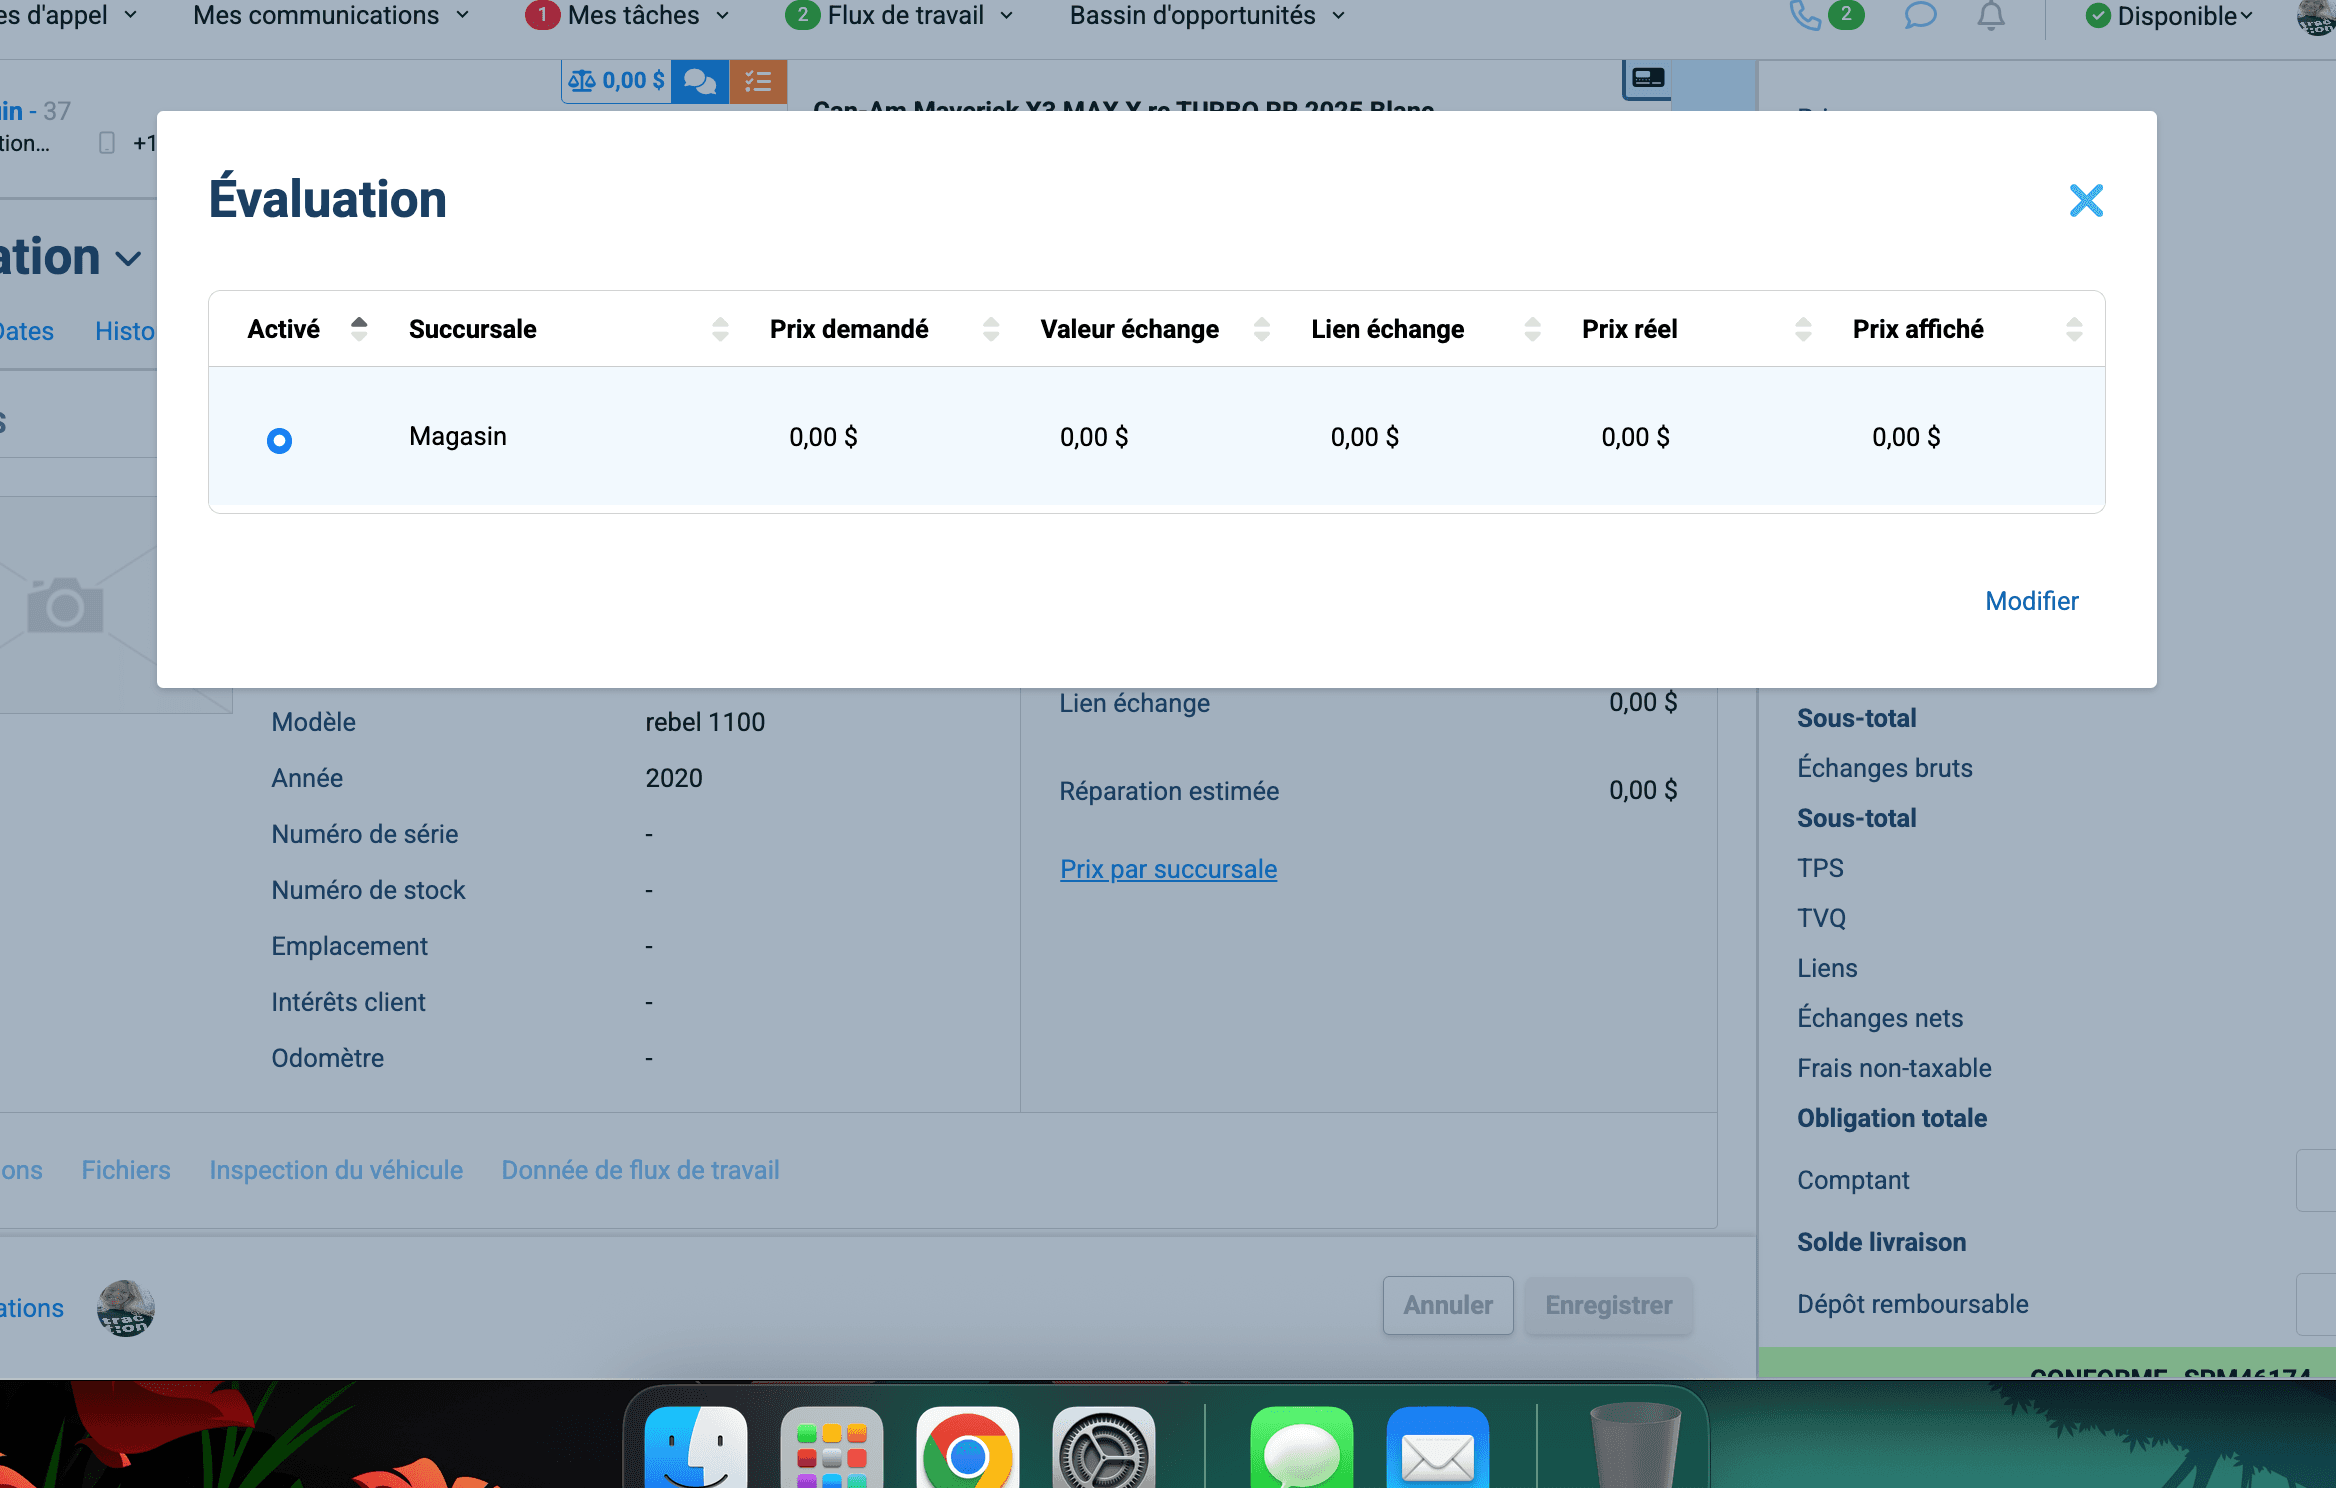Open the chat bubble icon in header
This screenshot has width=2336, height=1488.
(1920, 15)
